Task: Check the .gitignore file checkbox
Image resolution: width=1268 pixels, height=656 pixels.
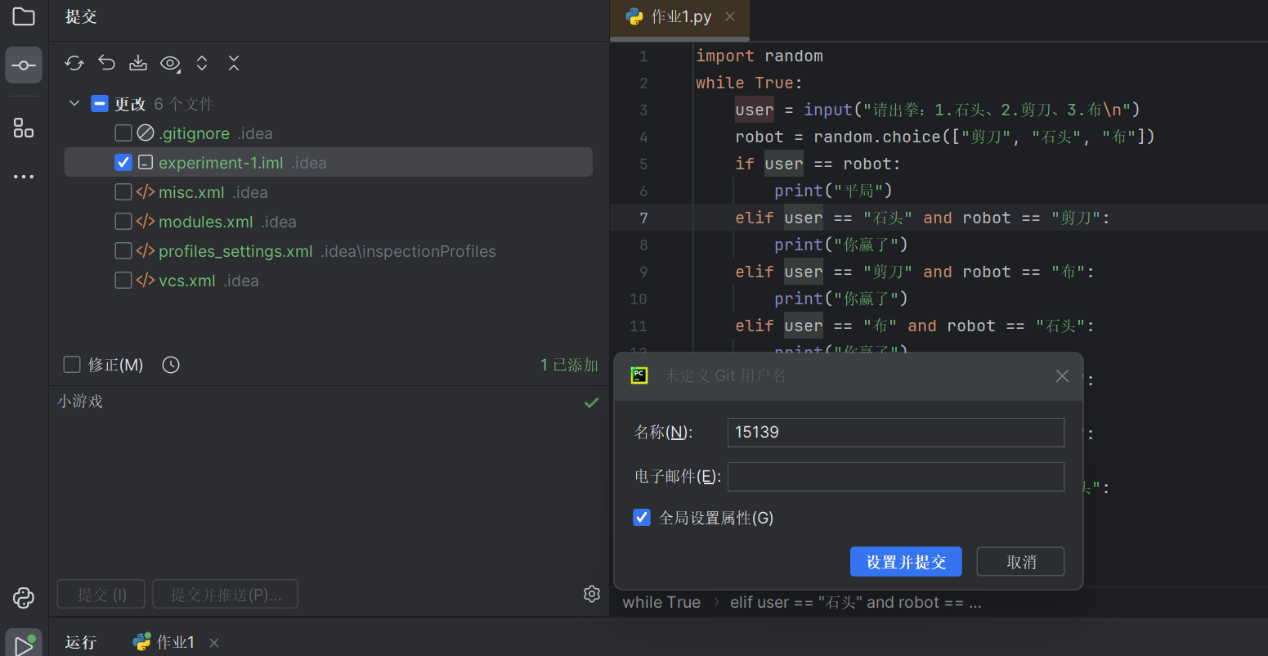Action: click(123, 133)
